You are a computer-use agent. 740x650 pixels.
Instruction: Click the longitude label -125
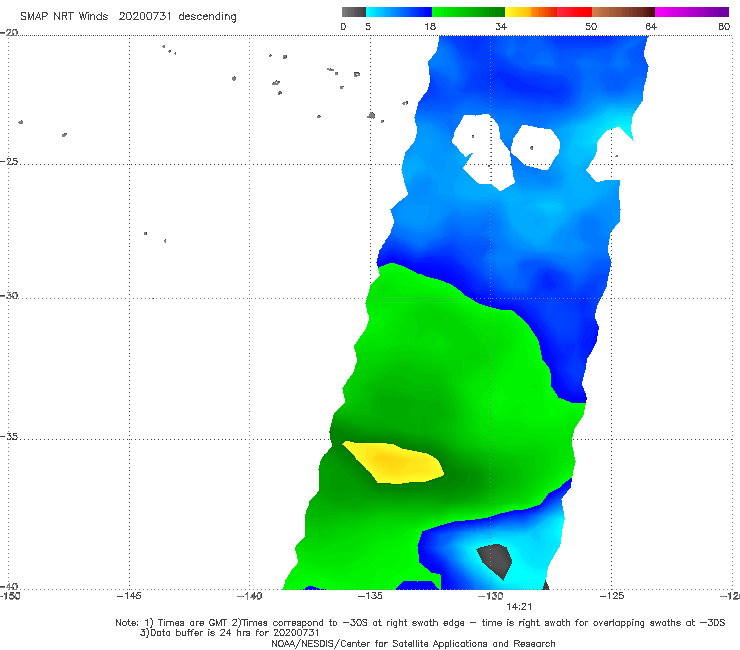[611, 596]
